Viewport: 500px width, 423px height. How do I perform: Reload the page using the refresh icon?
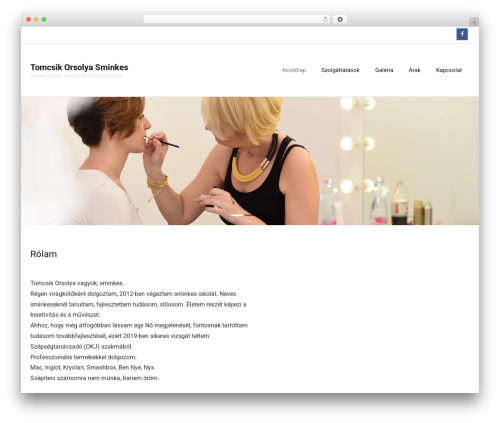(325, 19)
